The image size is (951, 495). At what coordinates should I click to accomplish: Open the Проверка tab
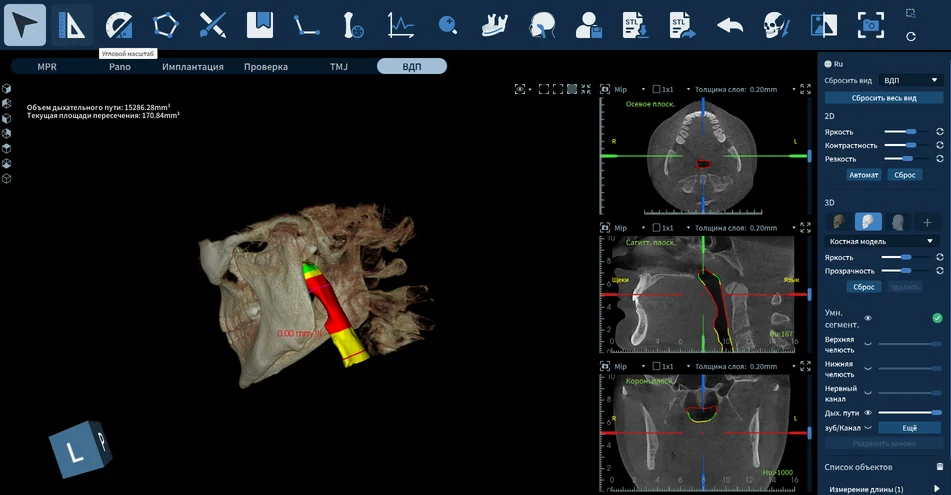[x=266, y=67]
